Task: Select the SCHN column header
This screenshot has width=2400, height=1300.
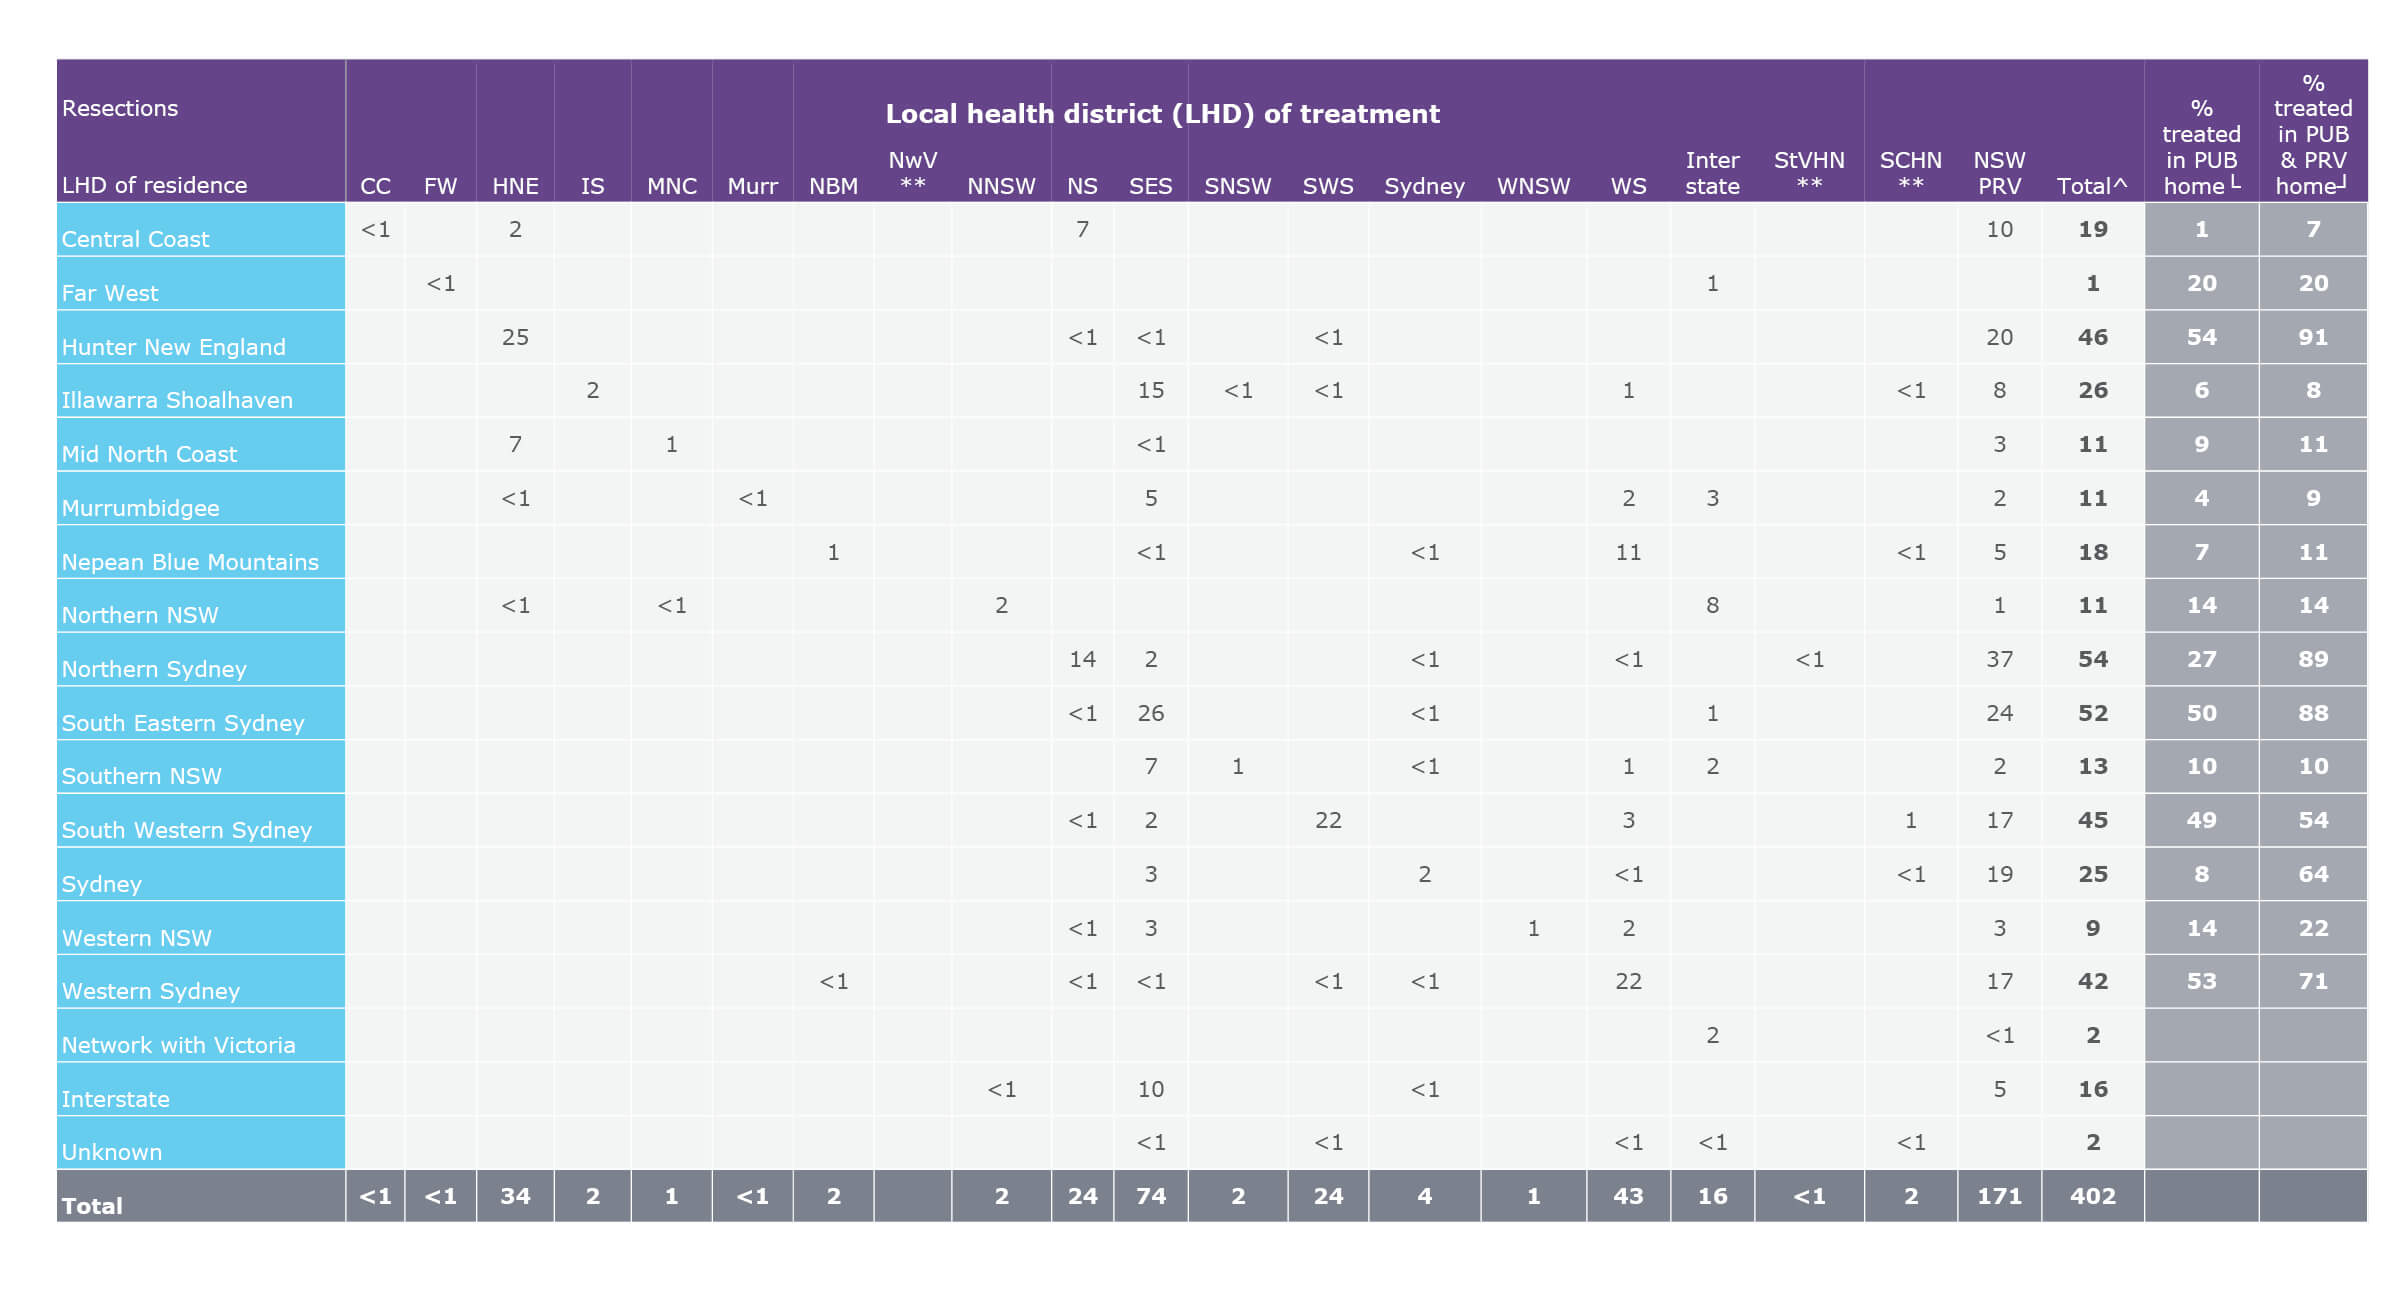Action: pos(1911,174)
